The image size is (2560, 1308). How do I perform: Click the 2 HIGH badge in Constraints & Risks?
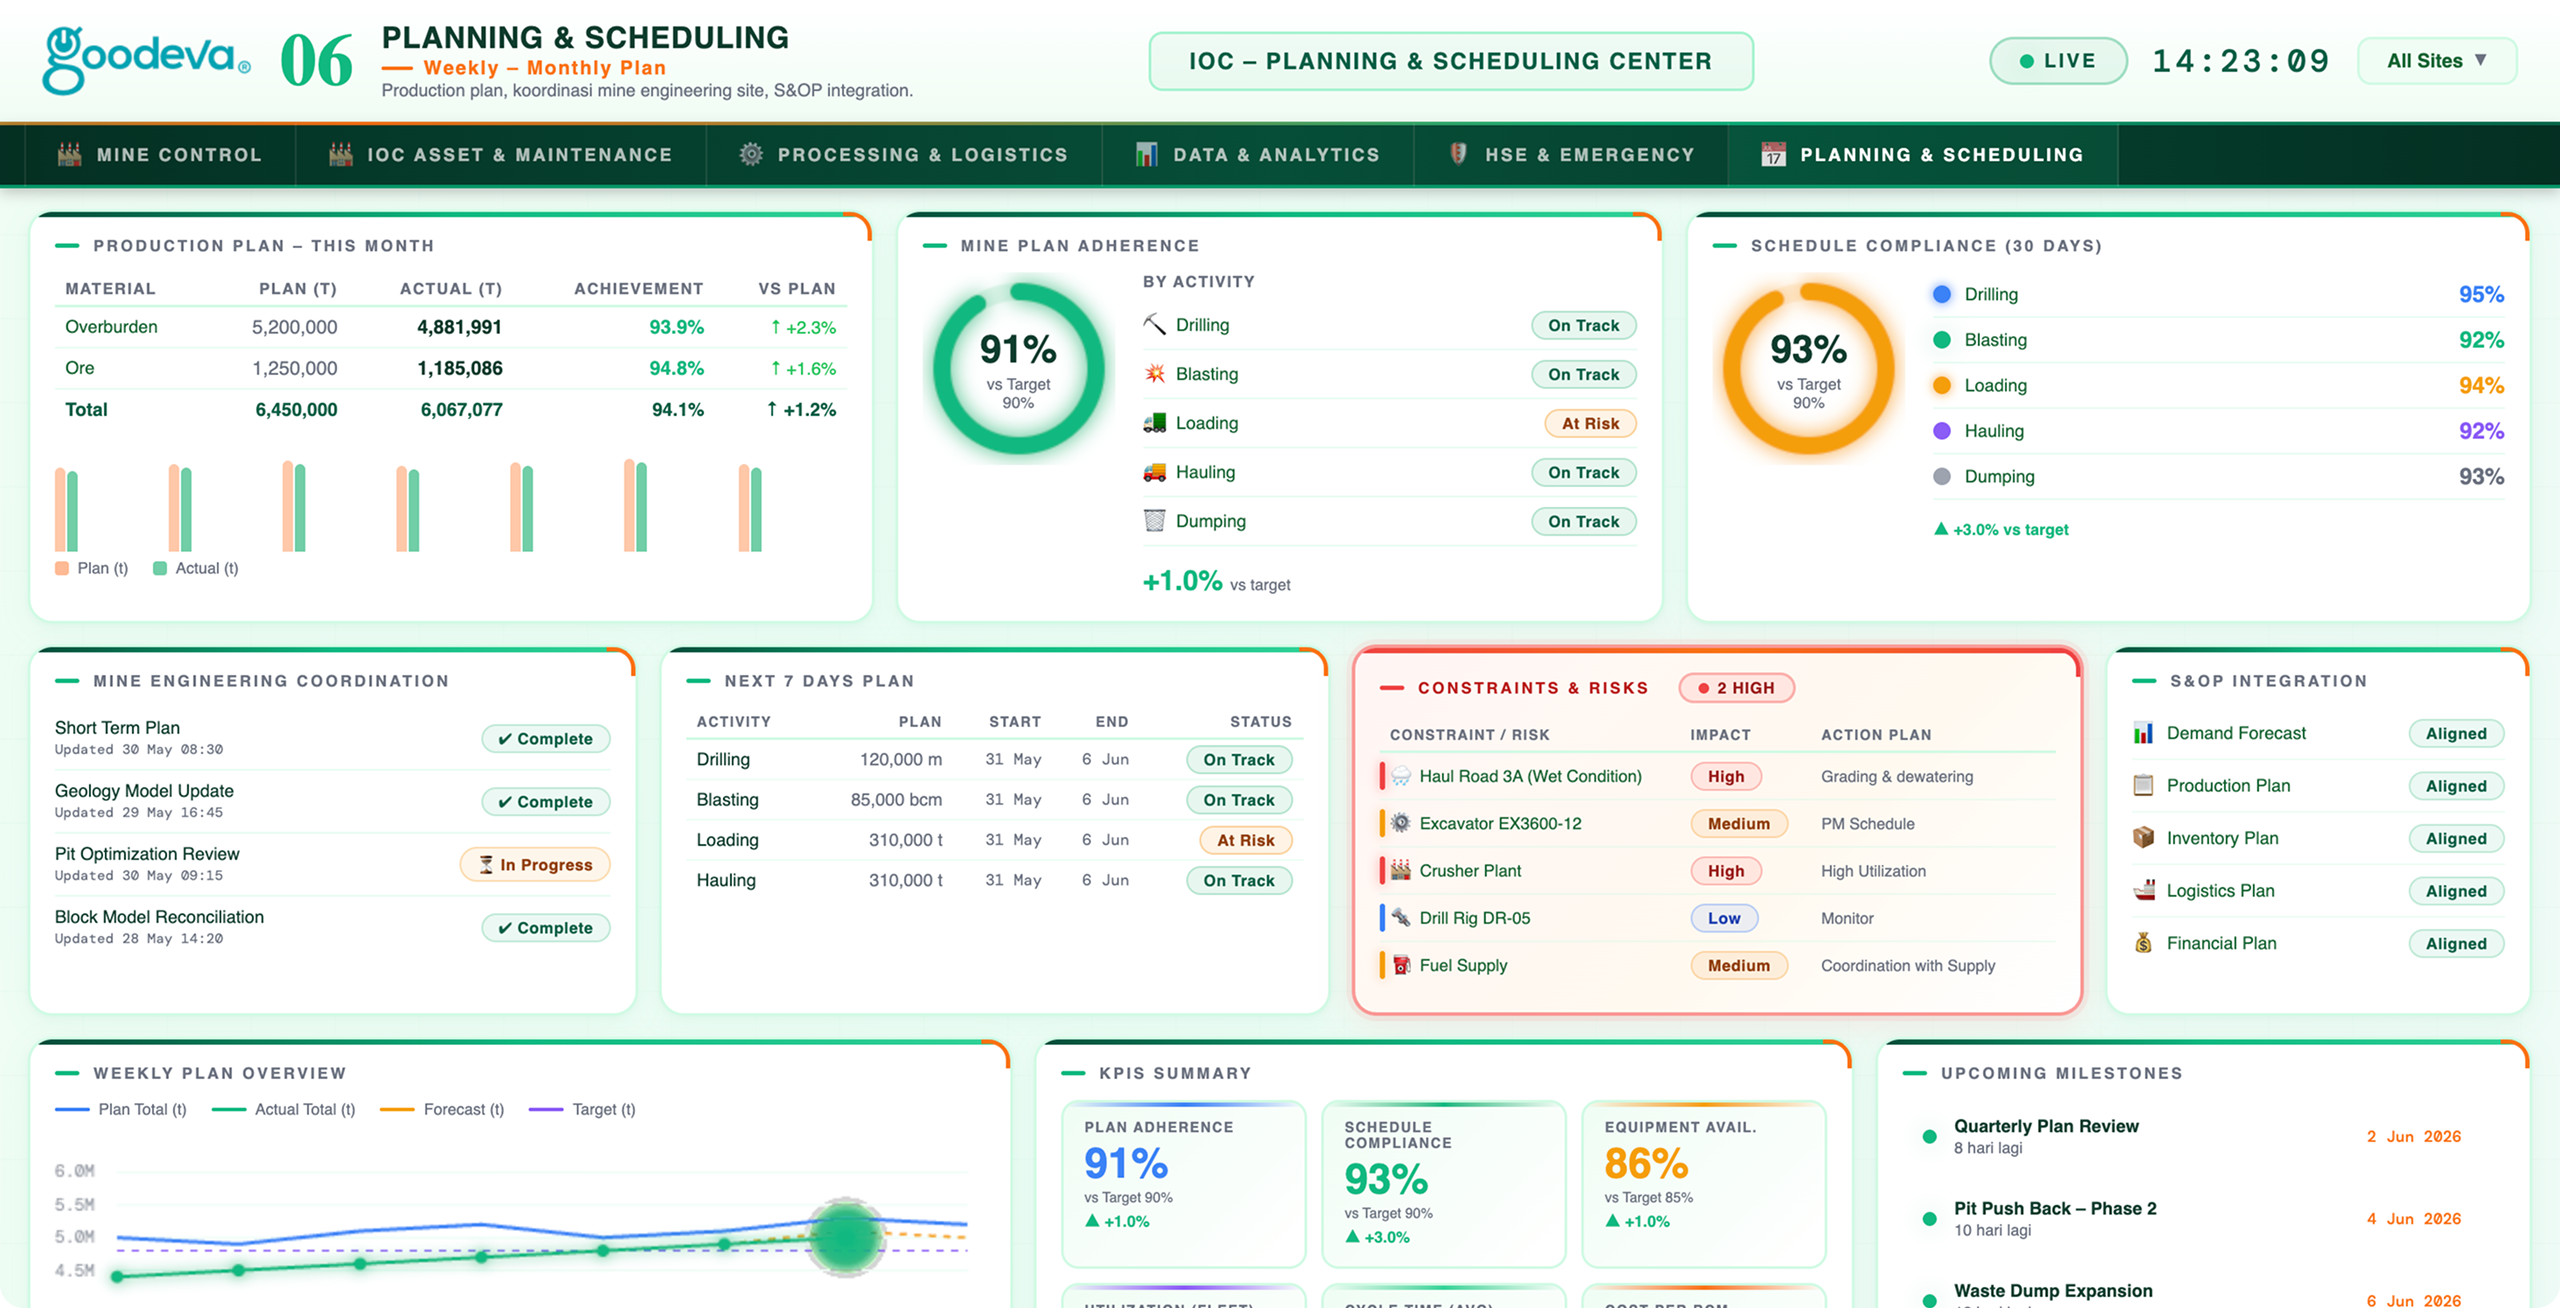pyautogui.click(x=1736, y=688)
